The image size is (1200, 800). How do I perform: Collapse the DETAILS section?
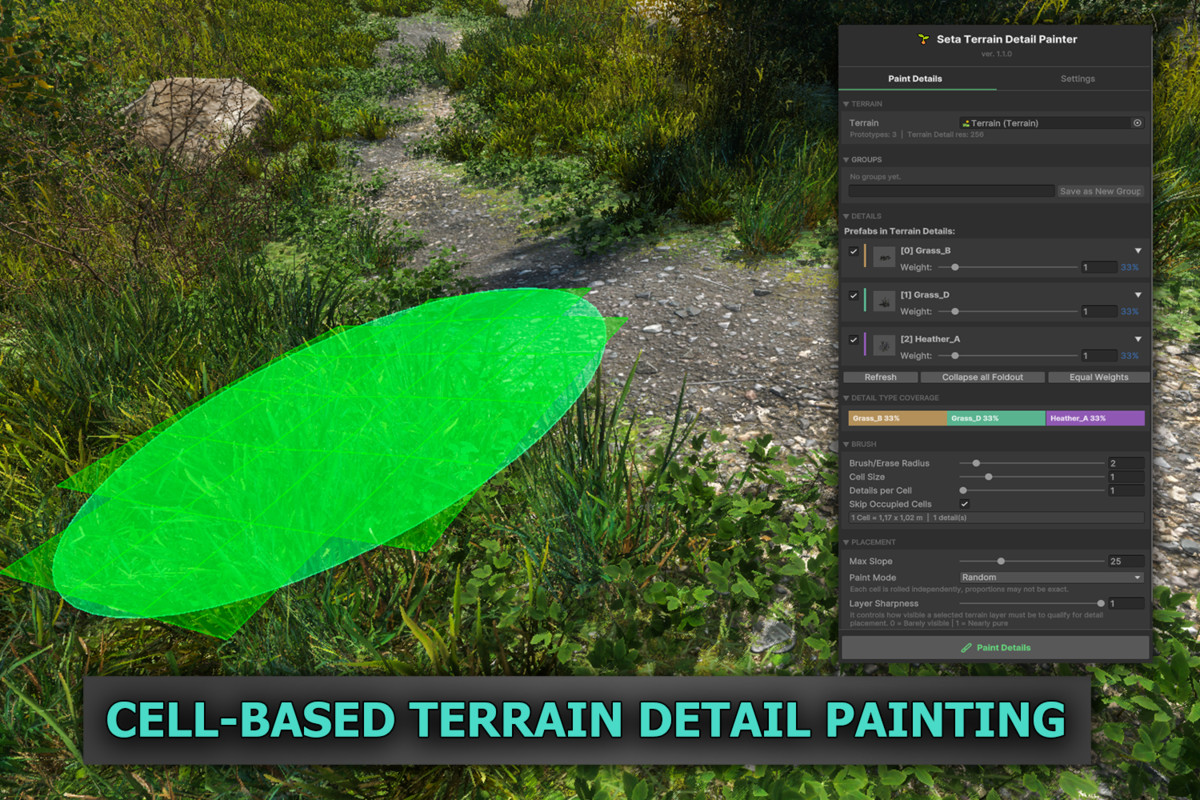tap(845, 216)
